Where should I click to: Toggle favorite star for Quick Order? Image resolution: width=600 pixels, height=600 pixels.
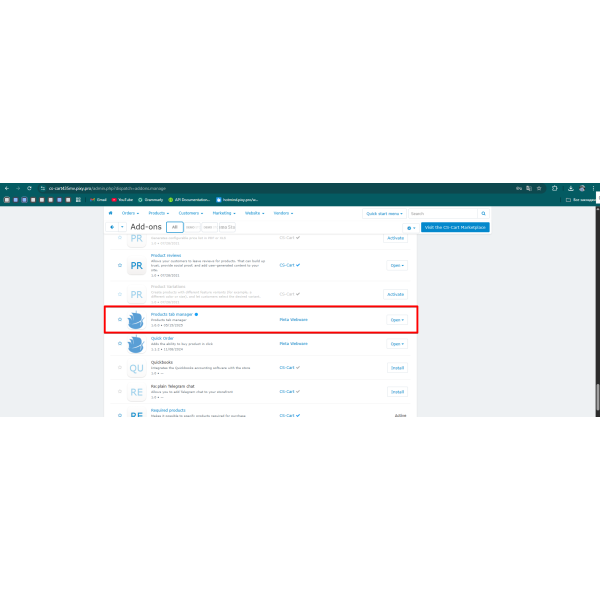click(120, 344)
